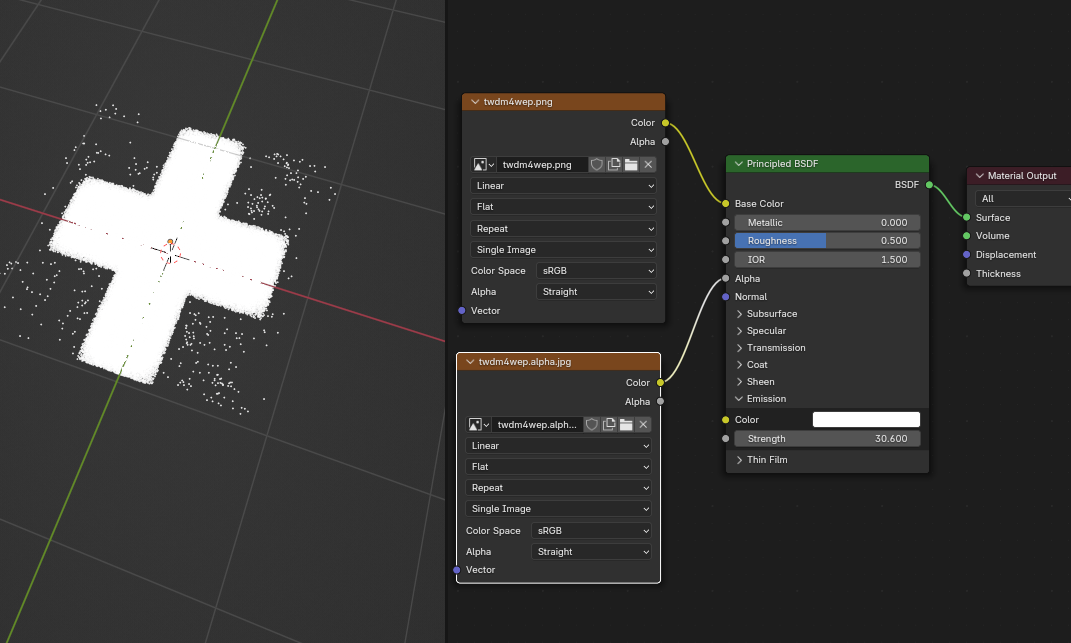Image resolution: width=1071 pixels, height=643 pixels.
Task: Click the Volume input socket on Material Output
Action: point(966,236)
